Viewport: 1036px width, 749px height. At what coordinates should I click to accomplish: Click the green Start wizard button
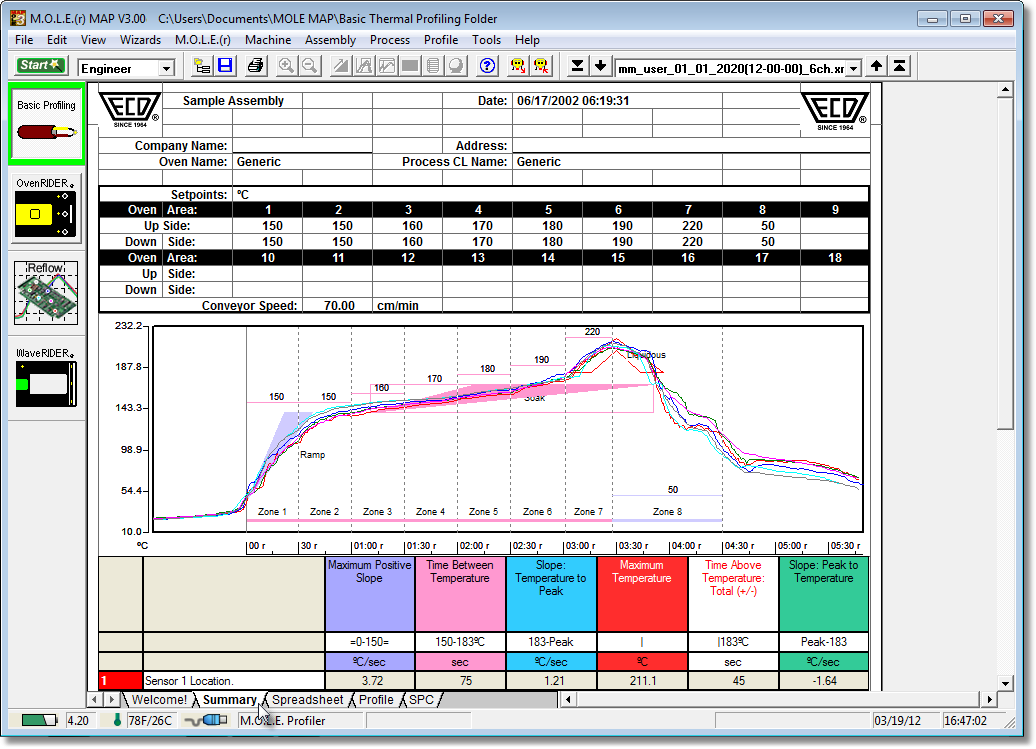pos(40,65)
